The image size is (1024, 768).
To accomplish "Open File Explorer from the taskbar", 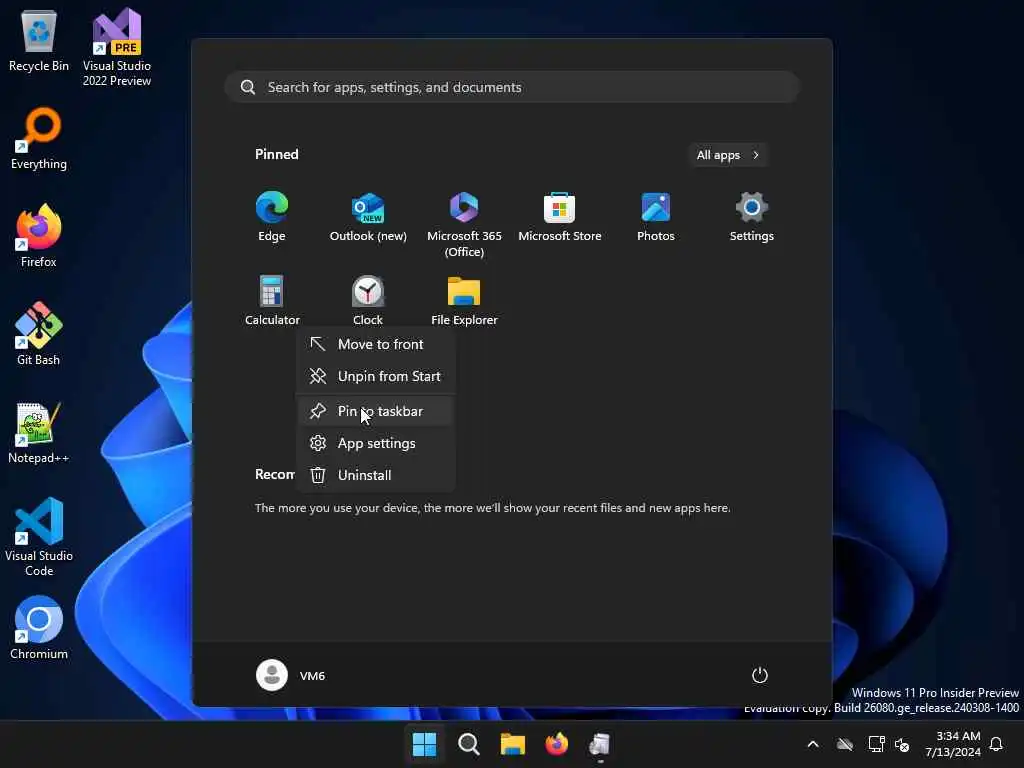I will [x=513, y=744].
